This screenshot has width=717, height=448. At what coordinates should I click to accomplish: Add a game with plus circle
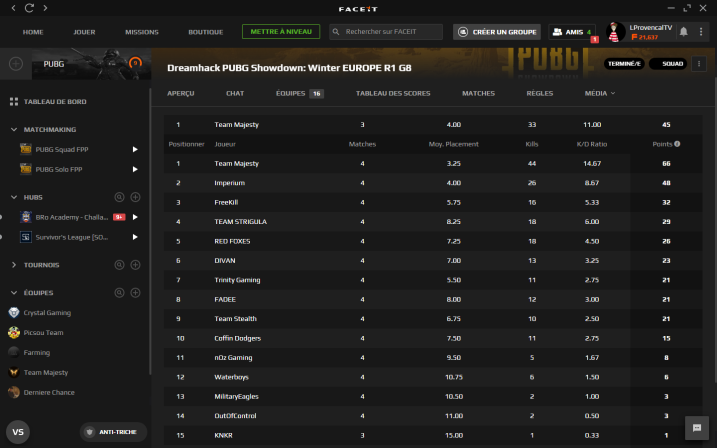[x=16, y=64]
